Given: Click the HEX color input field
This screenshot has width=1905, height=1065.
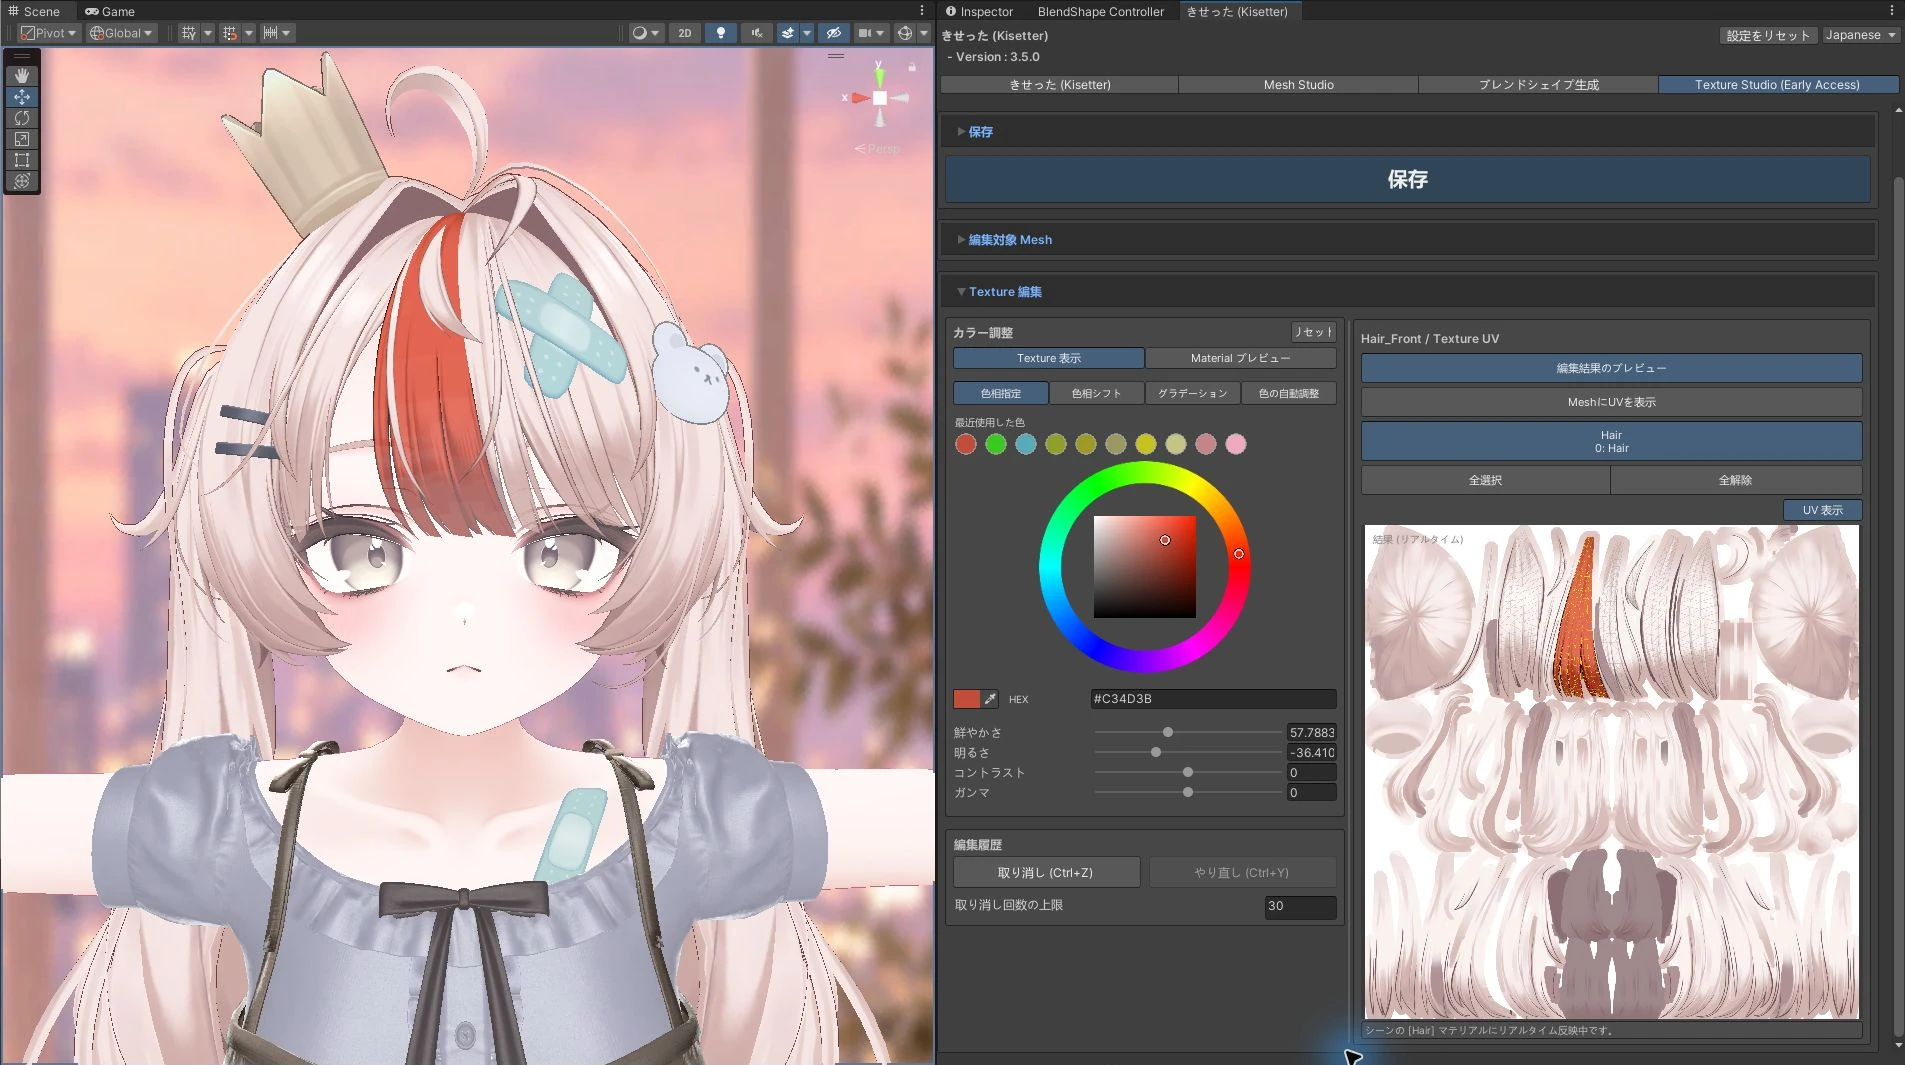Looking at the screenshot, I should [x=1213, y=699].
